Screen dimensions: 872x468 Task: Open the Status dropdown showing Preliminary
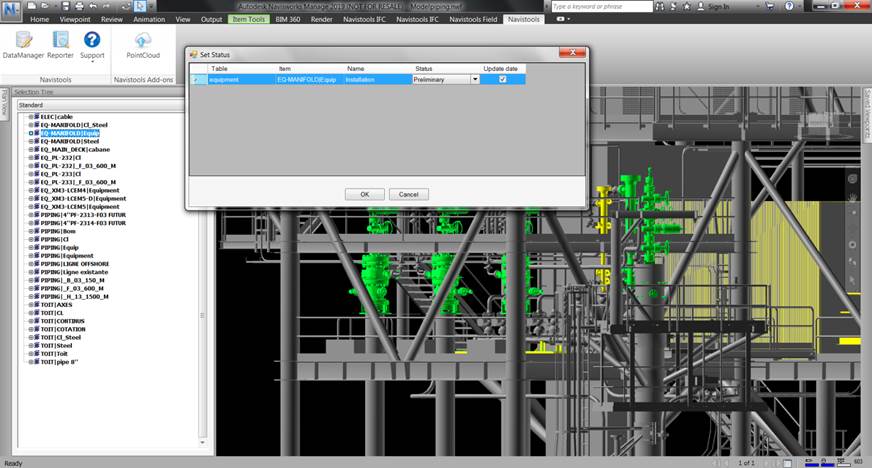[475, 79]
